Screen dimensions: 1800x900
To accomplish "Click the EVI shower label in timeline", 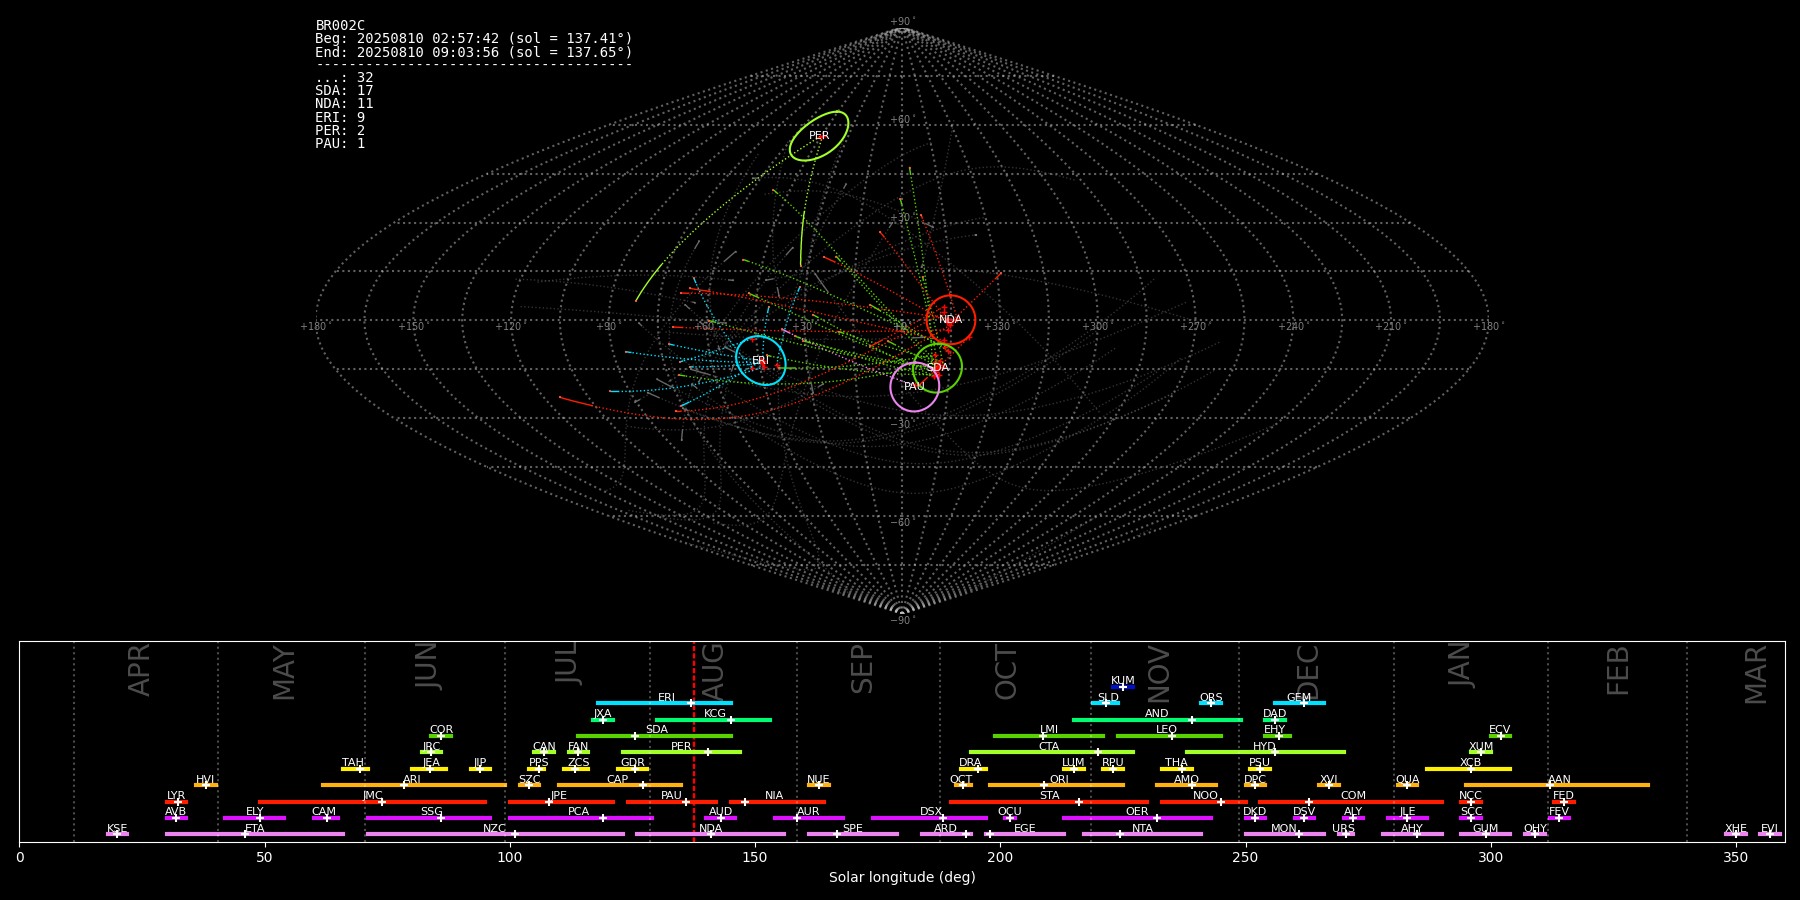I will [1769, 829].
